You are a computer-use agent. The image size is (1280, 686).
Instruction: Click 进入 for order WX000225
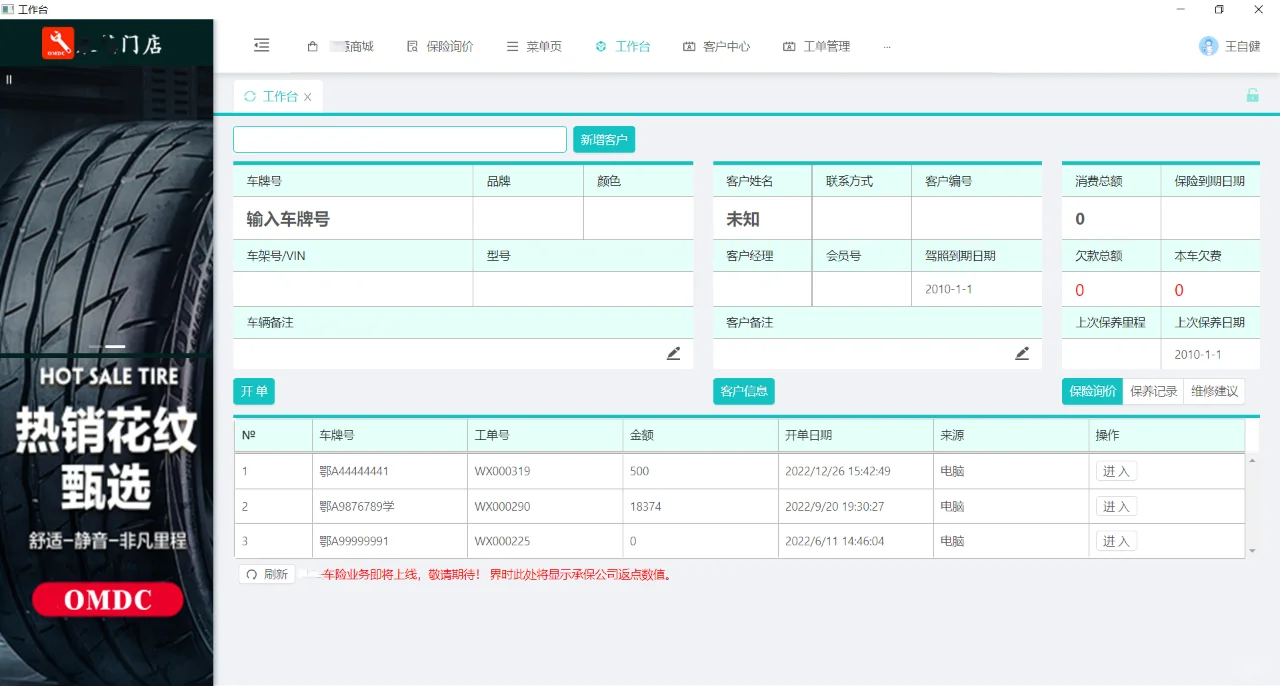1116,541
